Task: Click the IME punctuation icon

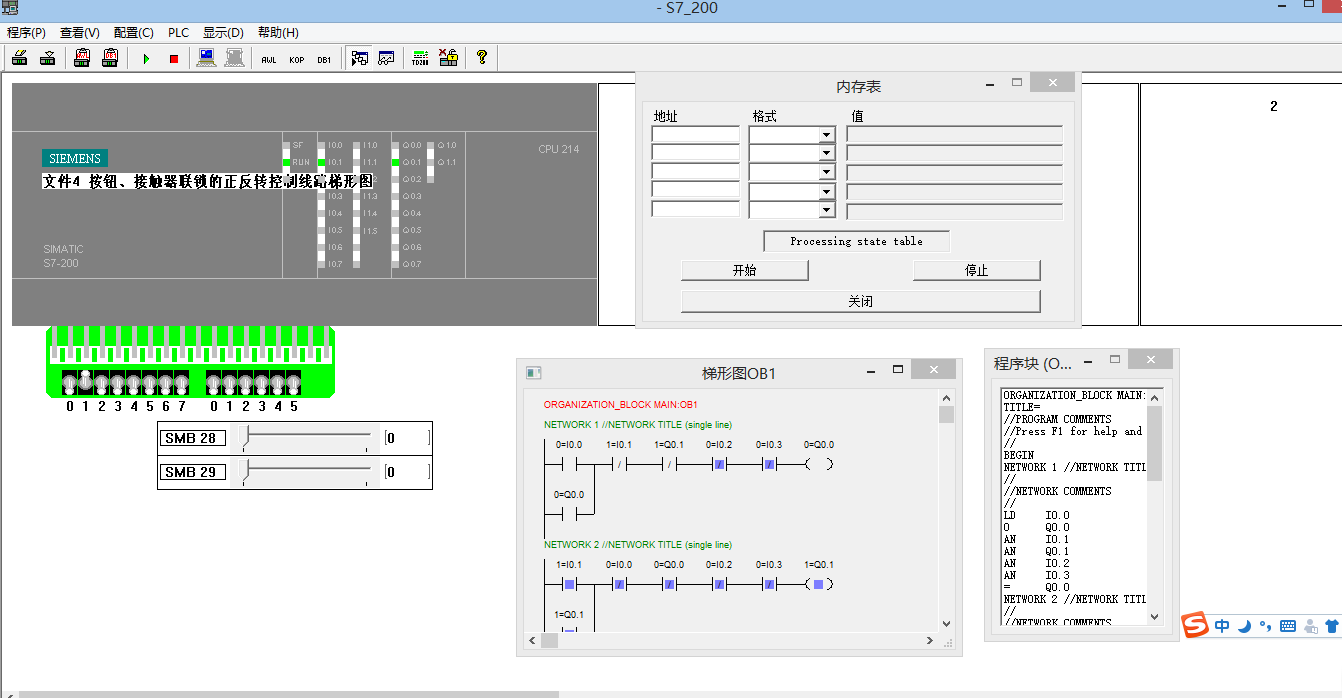Action: pyautogui.click(x=1266, y=627)
